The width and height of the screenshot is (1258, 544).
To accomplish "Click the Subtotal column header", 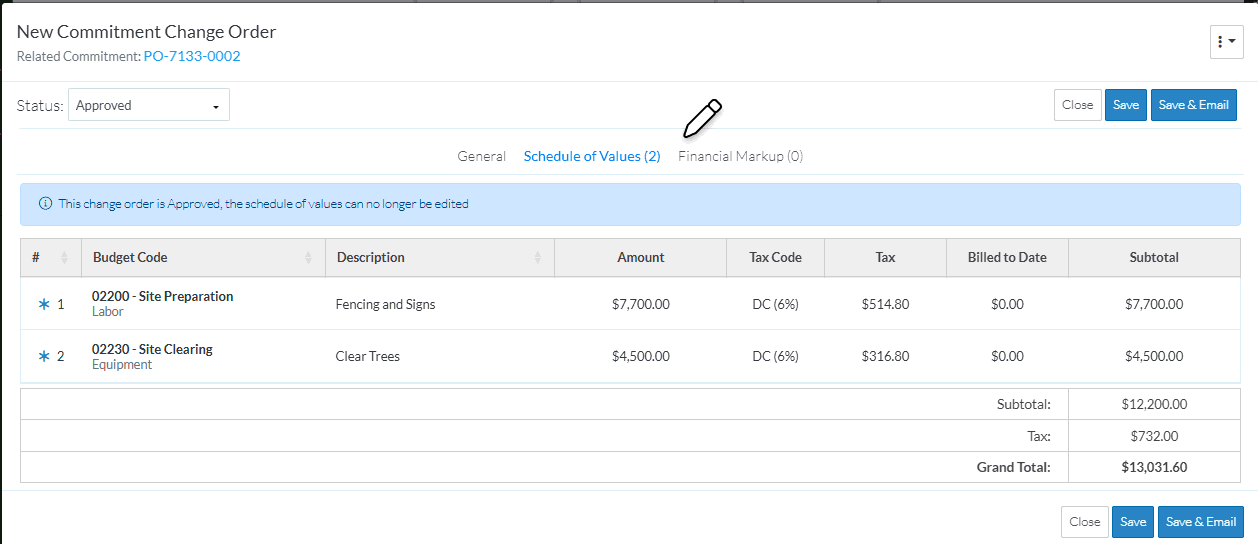I will pyautogui.click(x=1154, y=257).
